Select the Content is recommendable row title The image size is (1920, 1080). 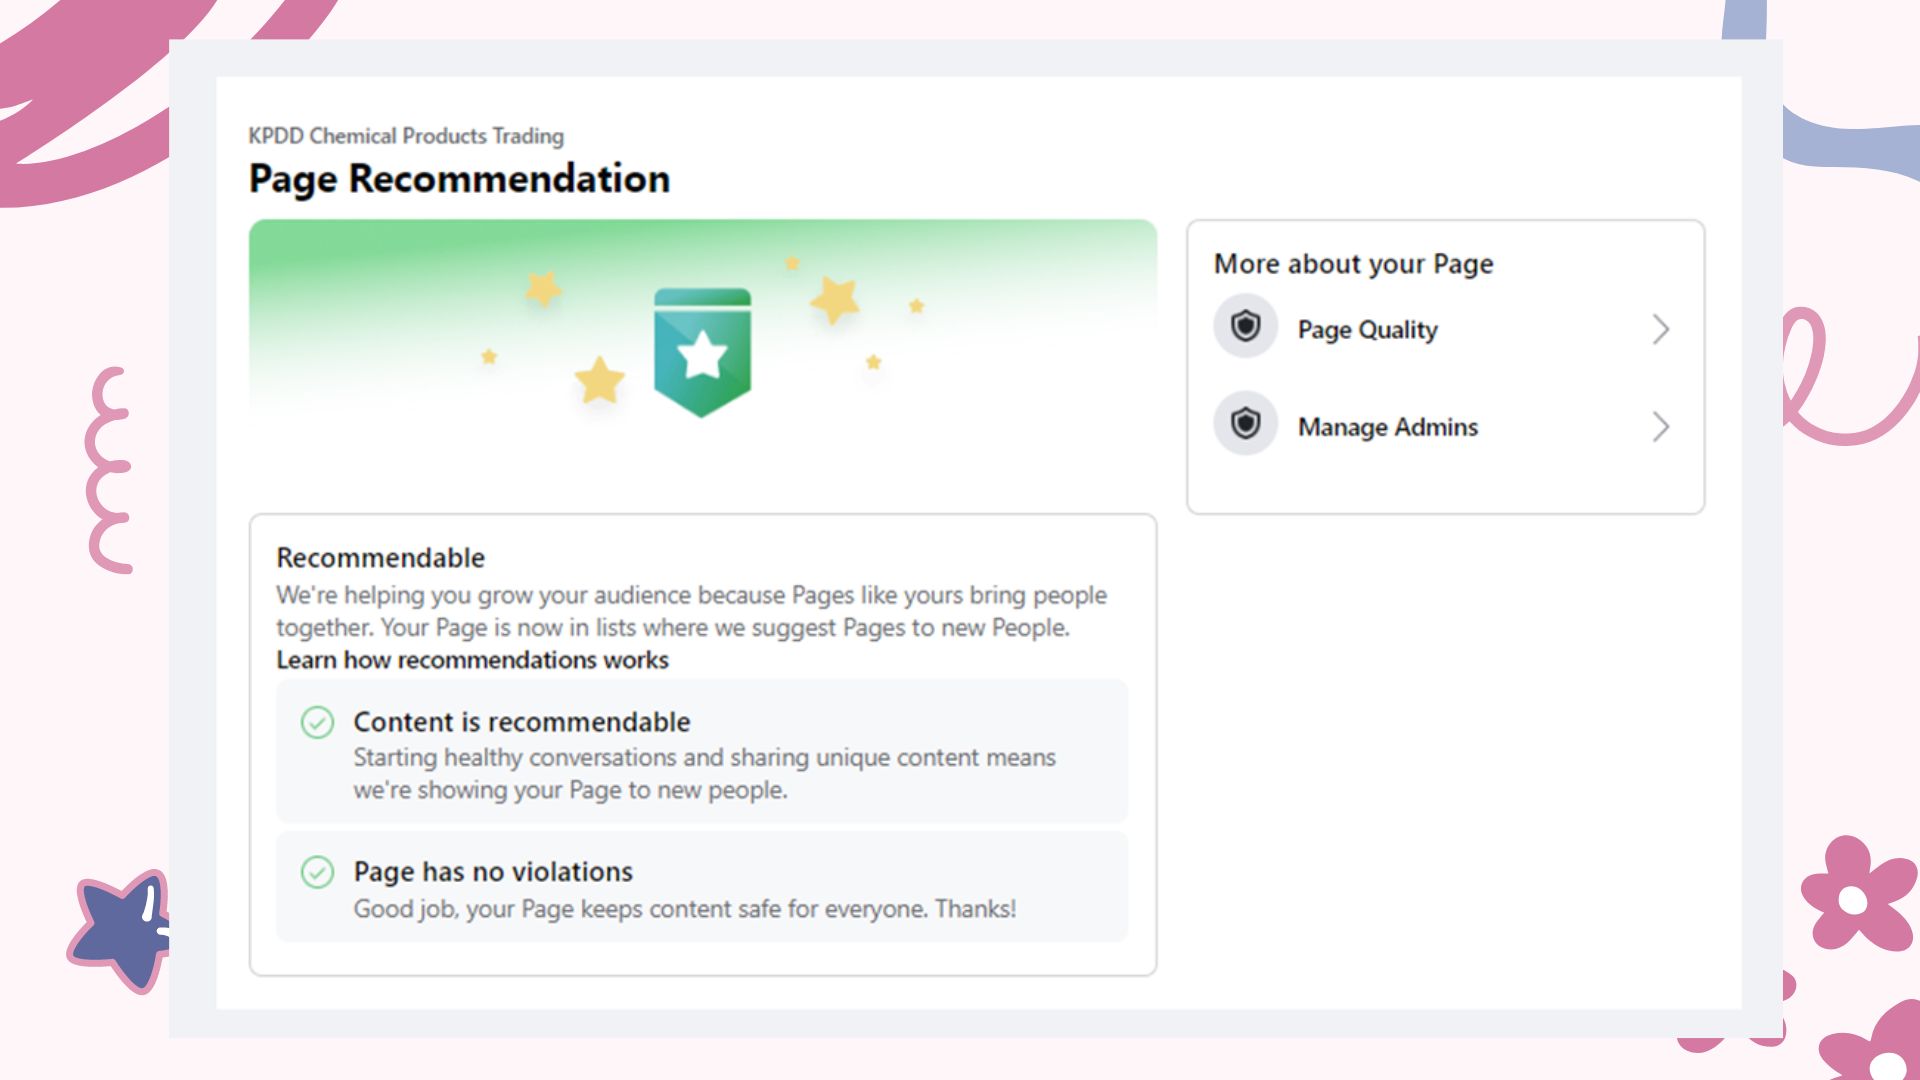521,722
